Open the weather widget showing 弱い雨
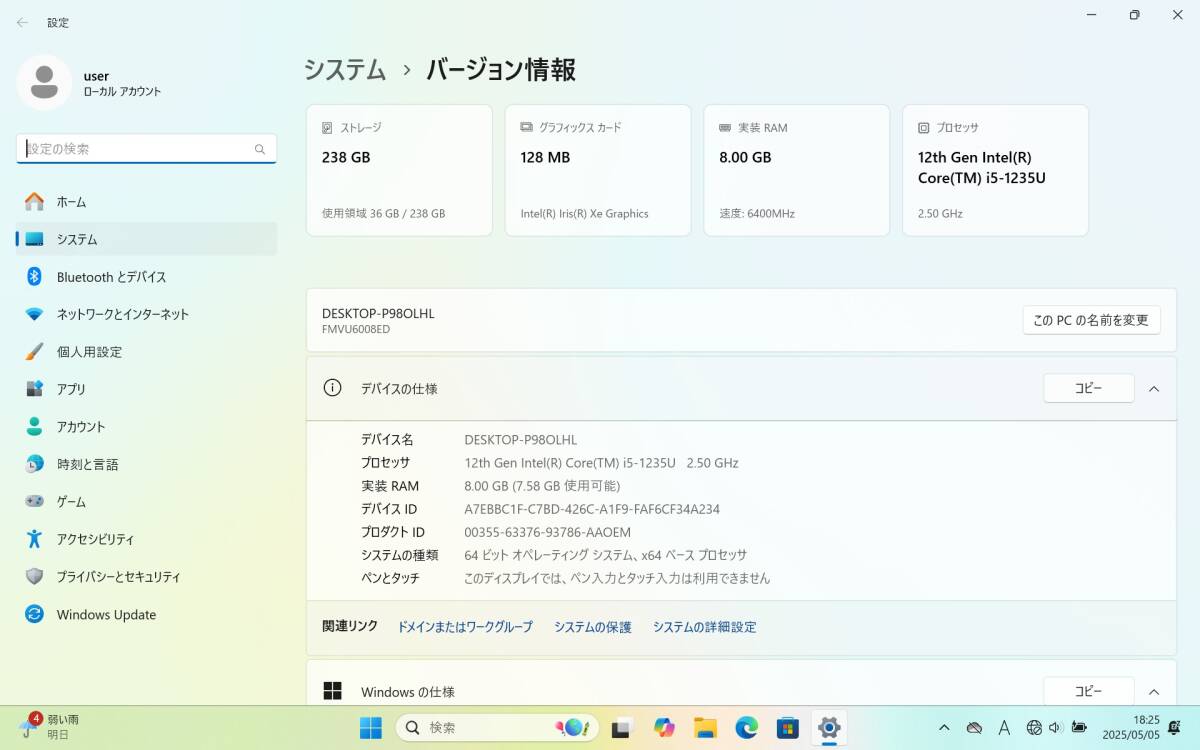 tap(50, 726)
